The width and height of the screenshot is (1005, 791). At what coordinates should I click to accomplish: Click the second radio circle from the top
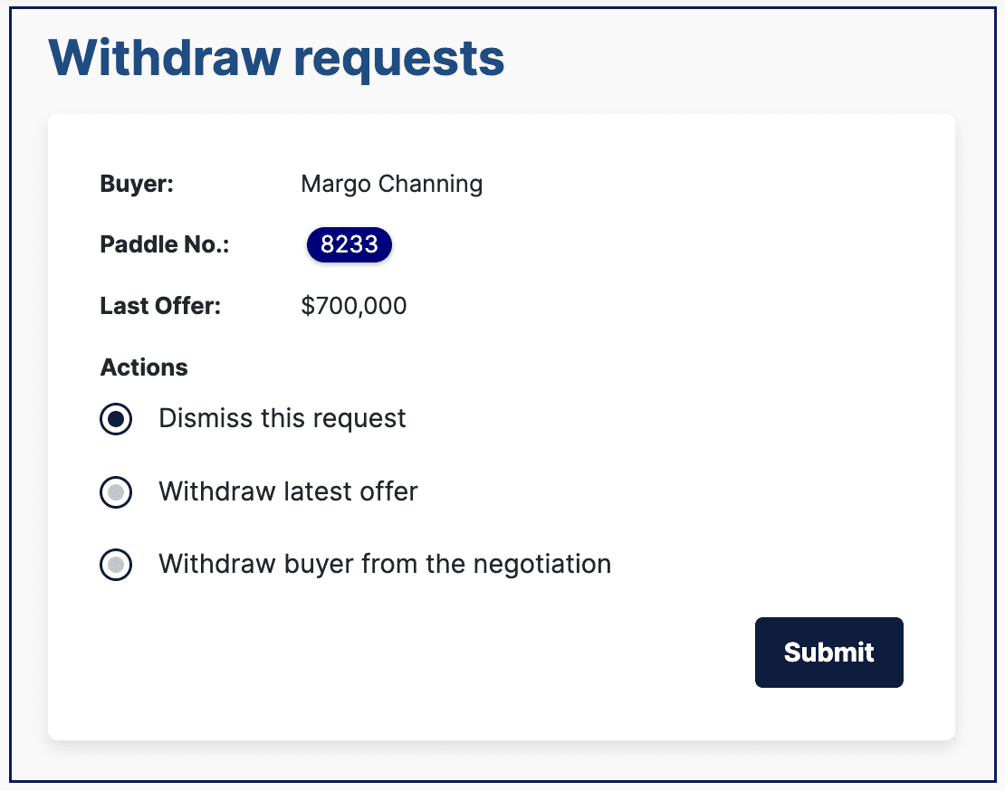pos(116,492)
